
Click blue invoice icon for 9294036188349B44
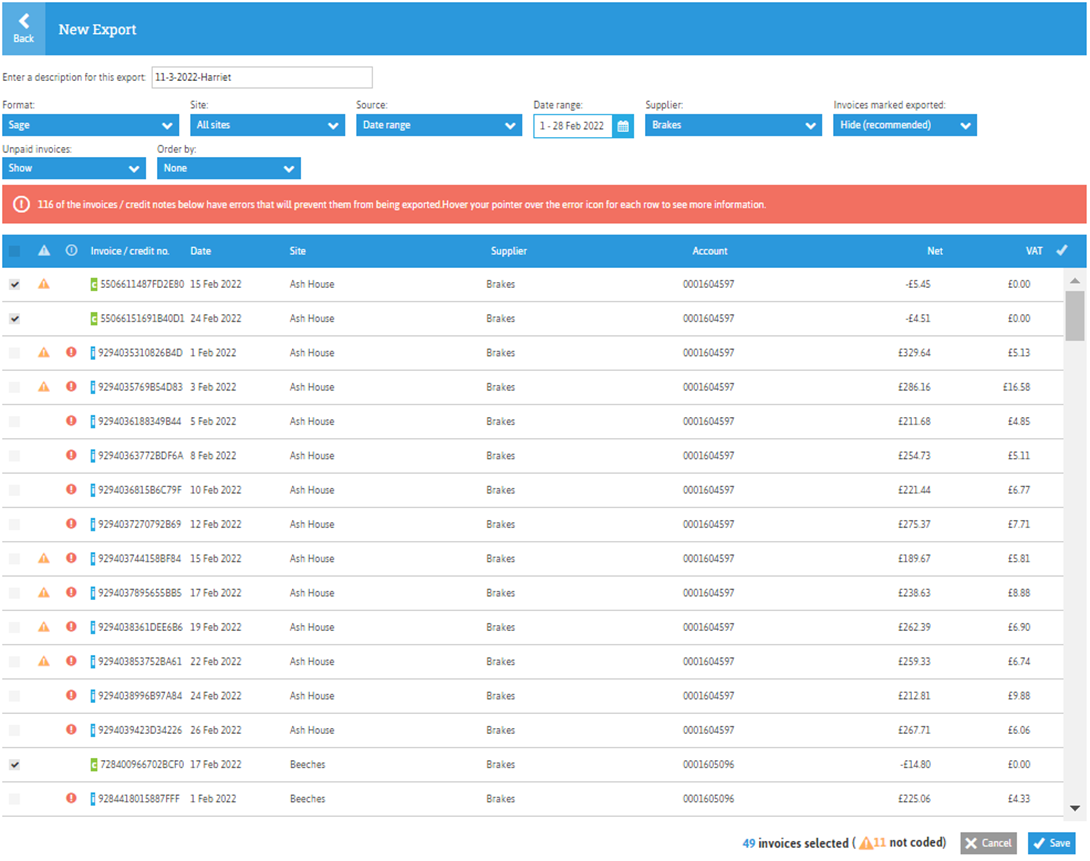pos(92,422)
